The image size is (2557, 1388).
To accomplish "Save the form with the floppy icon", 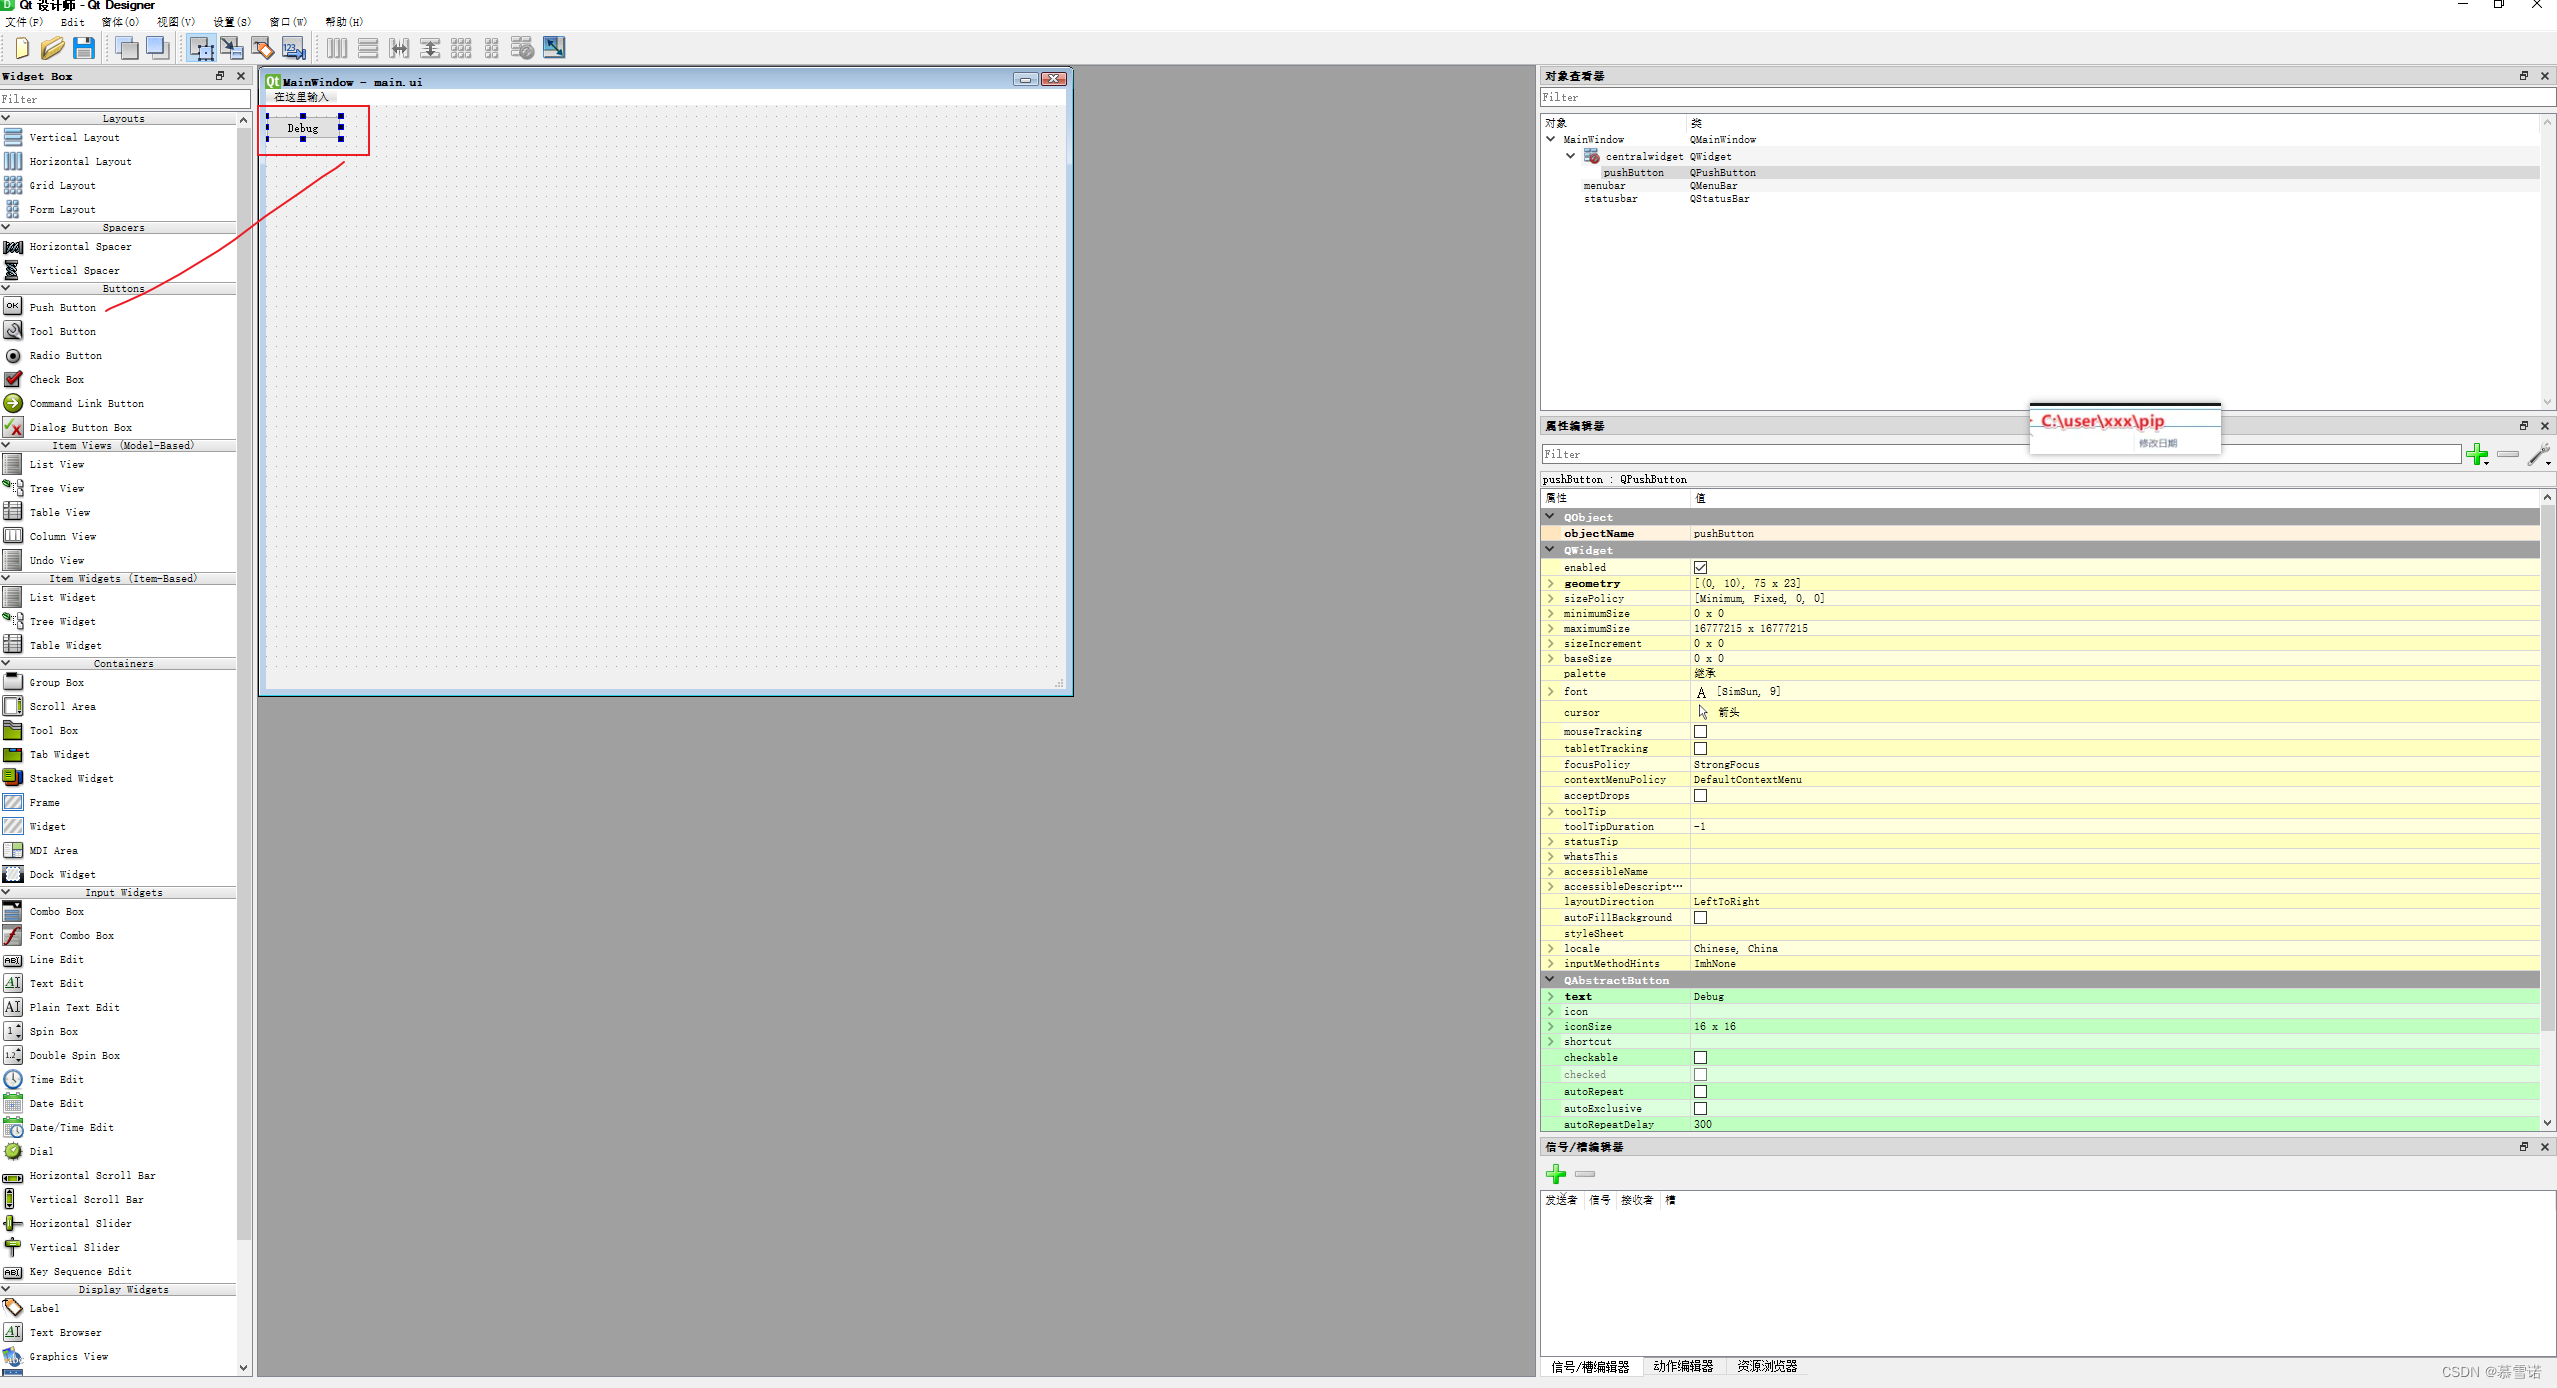I will point(84,47).
